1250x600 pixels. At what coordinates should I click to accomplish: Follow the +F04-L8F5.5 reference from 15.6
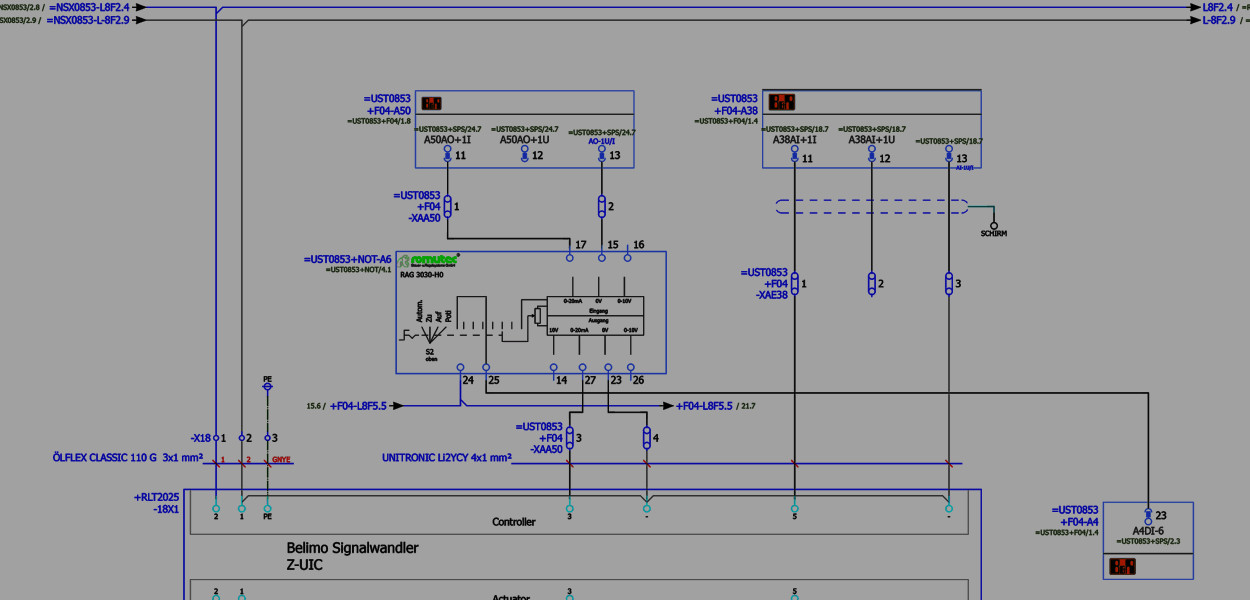click(358, 406)
